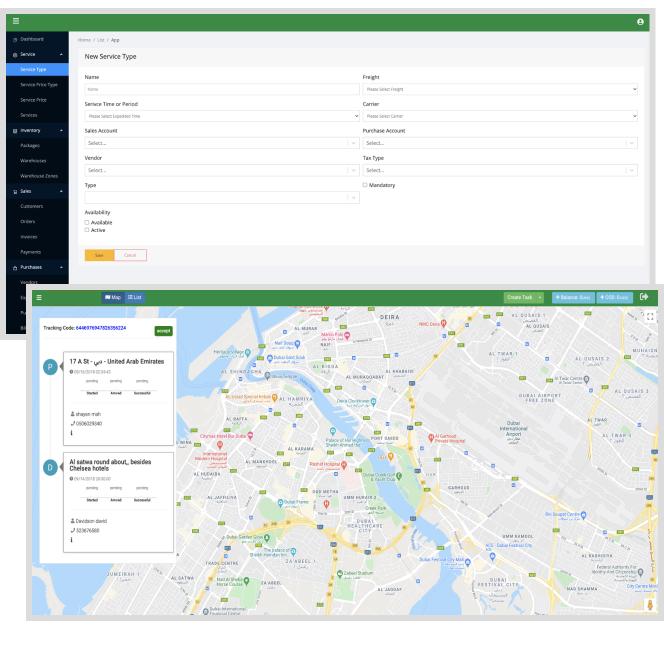
Task: Open Customers in the sidebar
Action: [x=32, y=206]
